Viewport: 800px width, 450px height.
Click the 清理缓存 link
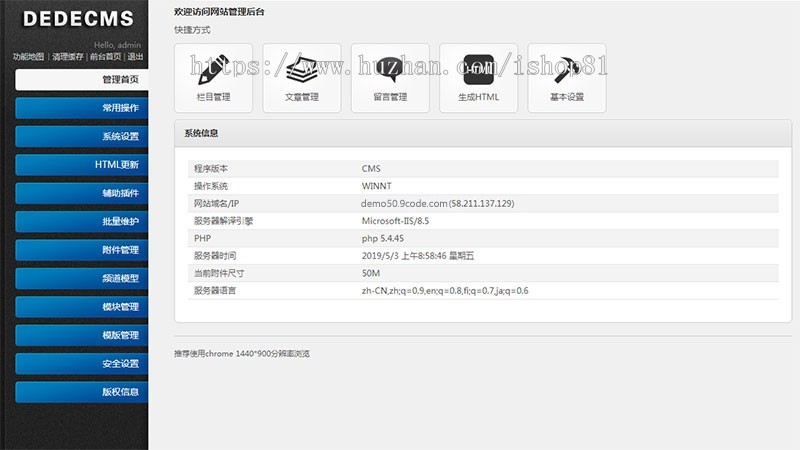click(x=68, y=57)
